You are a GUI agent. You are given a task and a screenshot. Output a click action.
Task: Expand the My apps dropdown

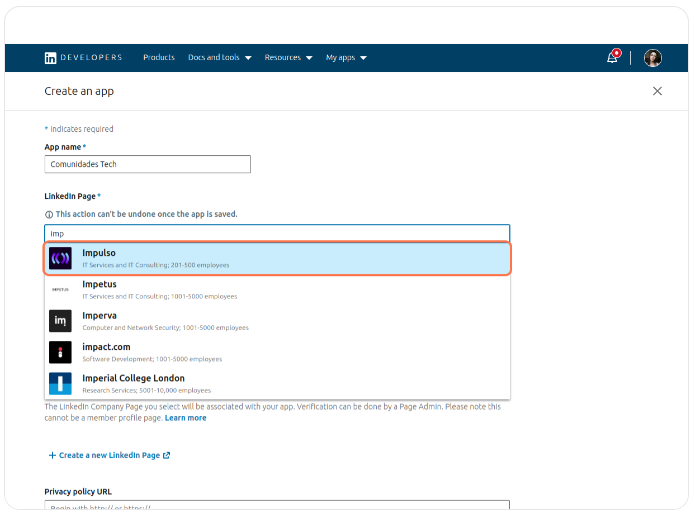tap(346, 58)
